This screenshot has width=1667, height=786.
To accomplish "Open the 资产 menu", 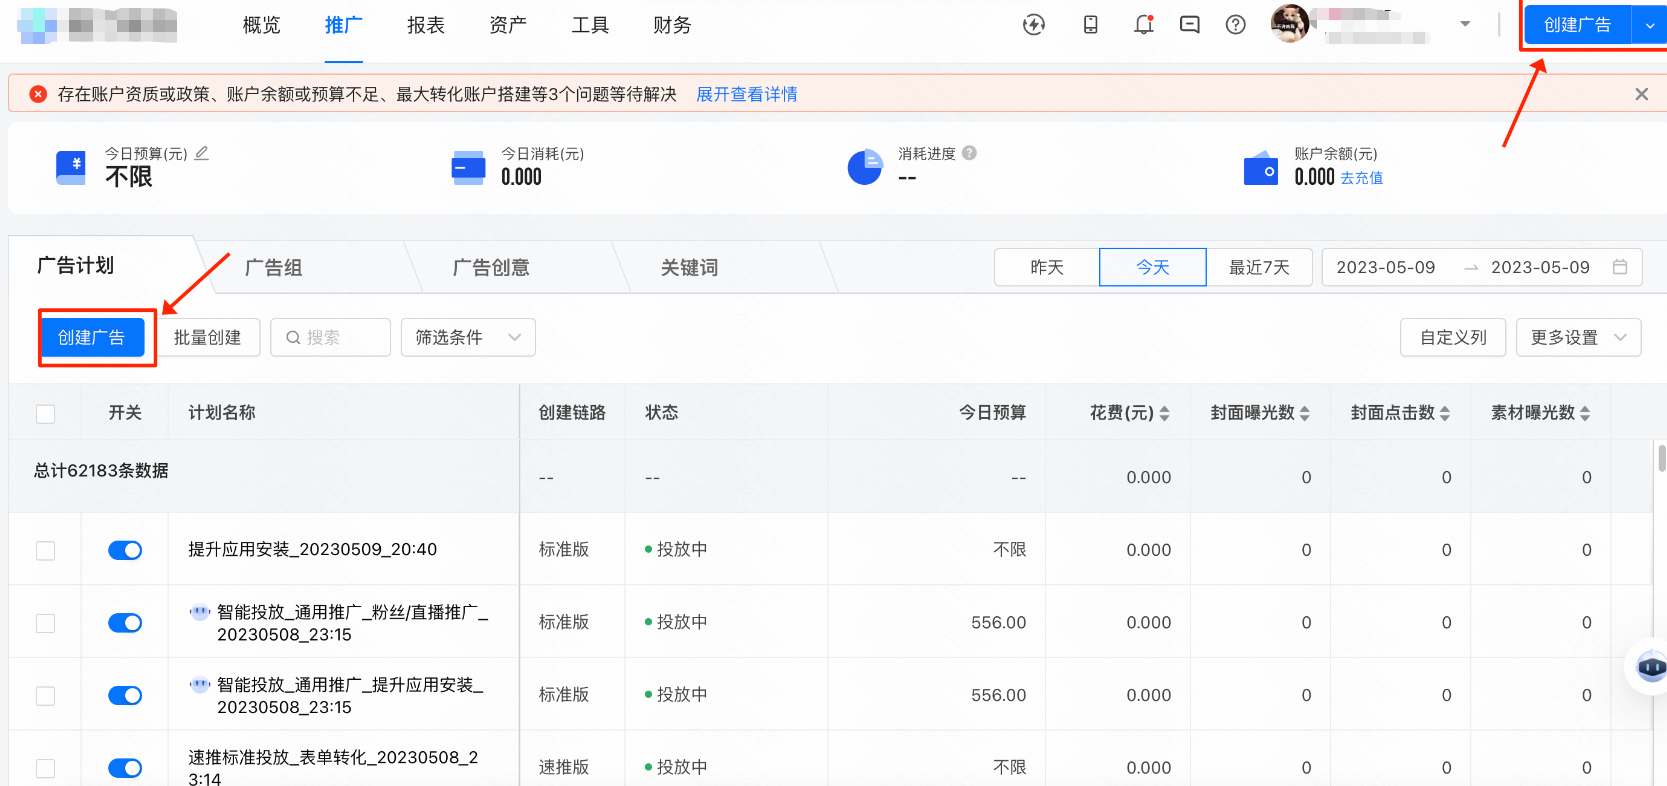I will [507, 26].
